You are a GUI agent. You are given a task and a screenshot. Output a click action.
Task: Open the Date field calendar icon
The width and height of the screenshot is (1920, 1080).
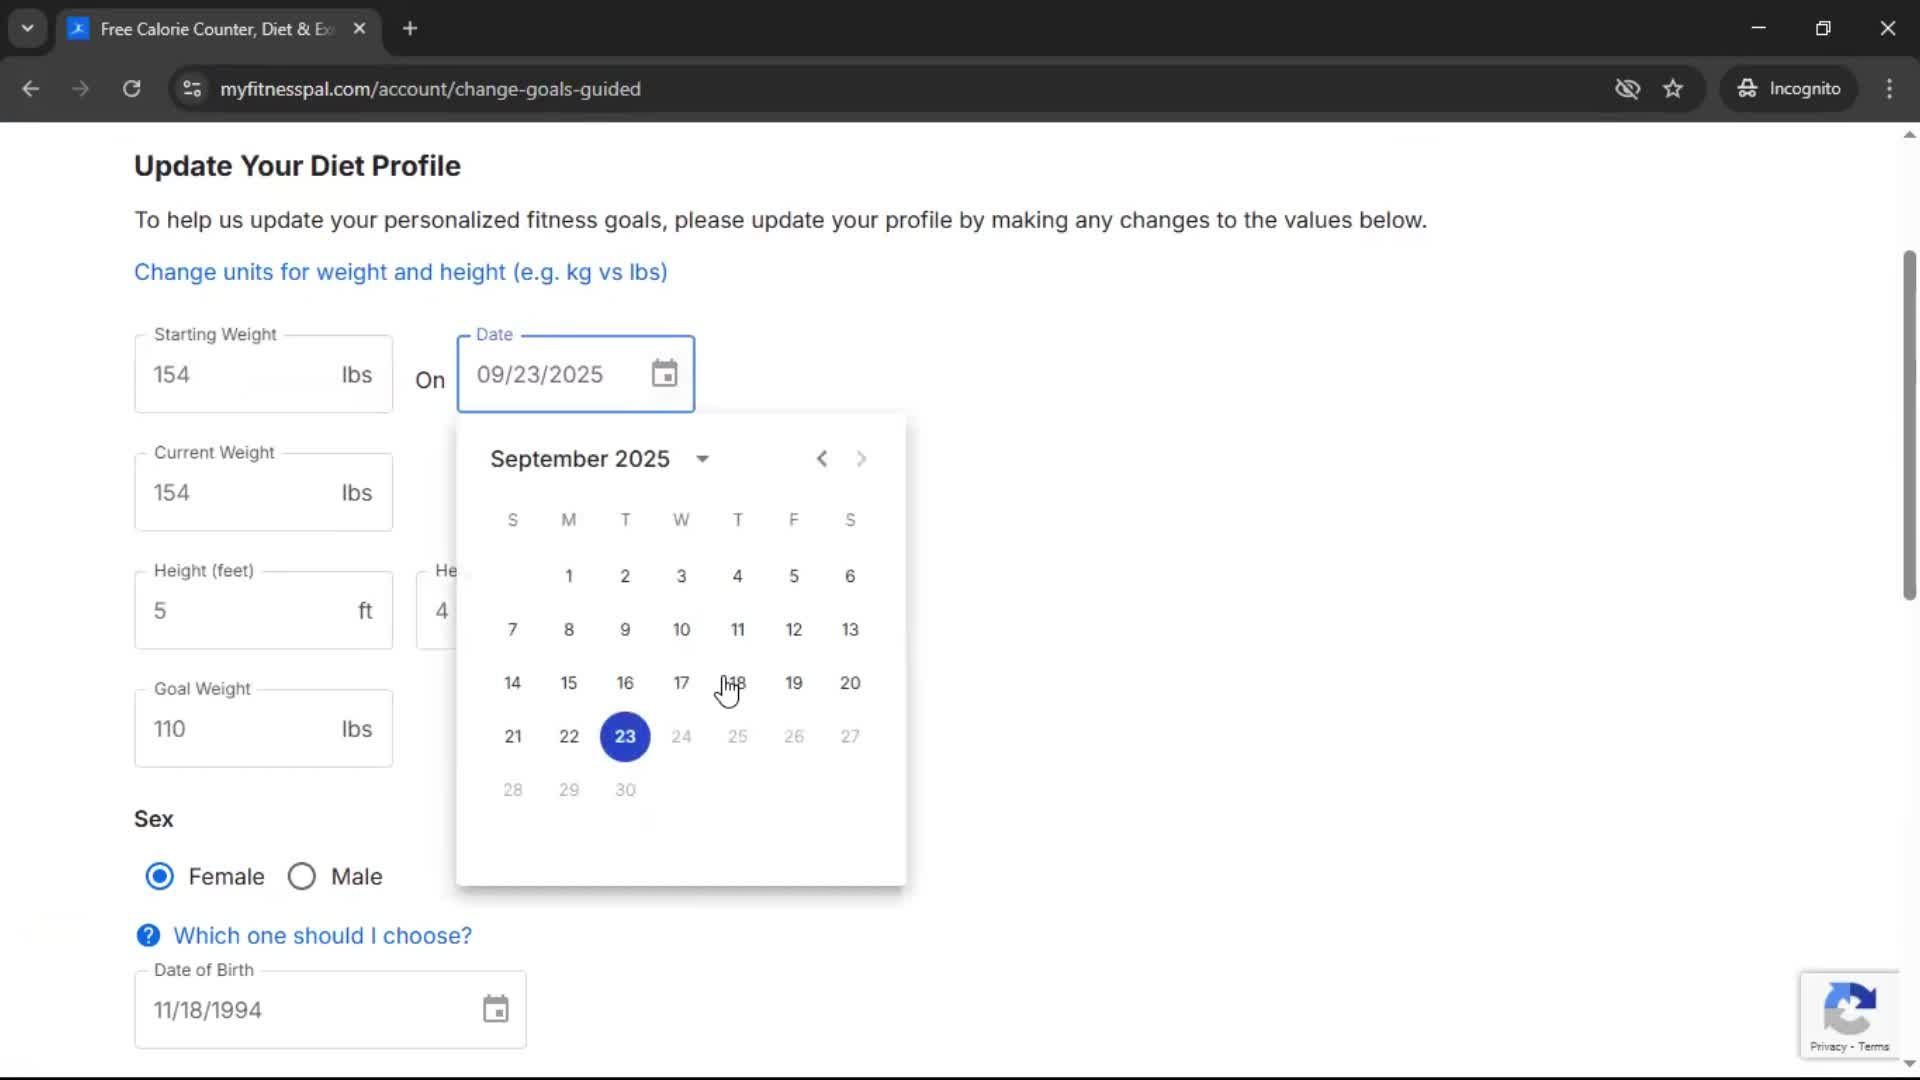point(664,374)
